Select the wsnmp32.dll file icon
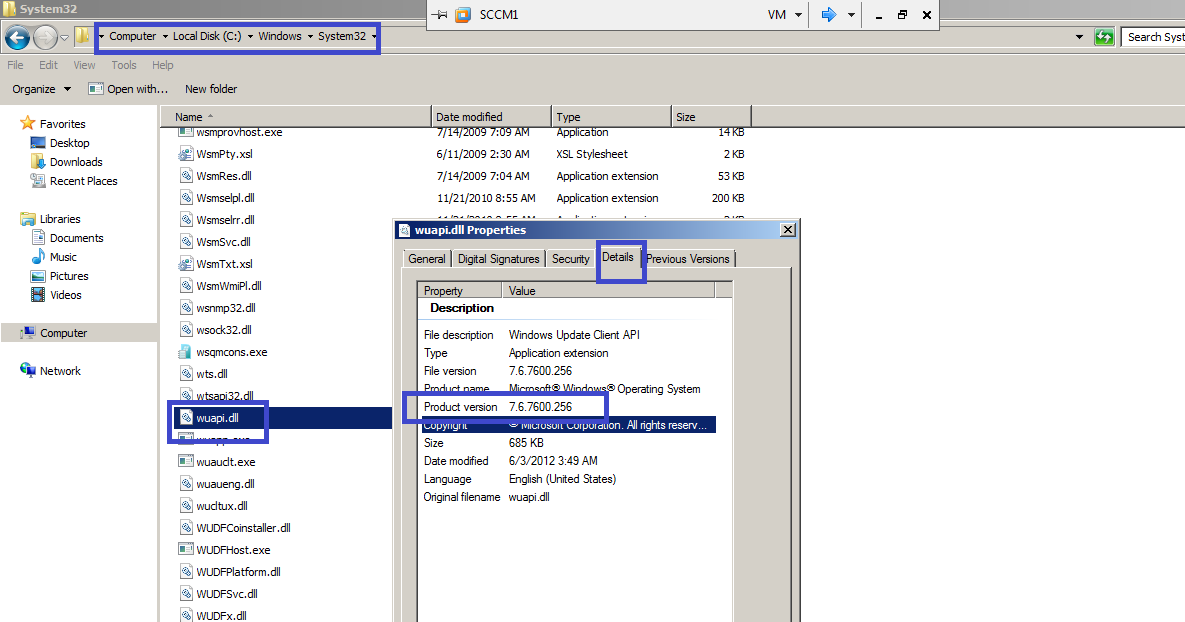 (186, 308)
